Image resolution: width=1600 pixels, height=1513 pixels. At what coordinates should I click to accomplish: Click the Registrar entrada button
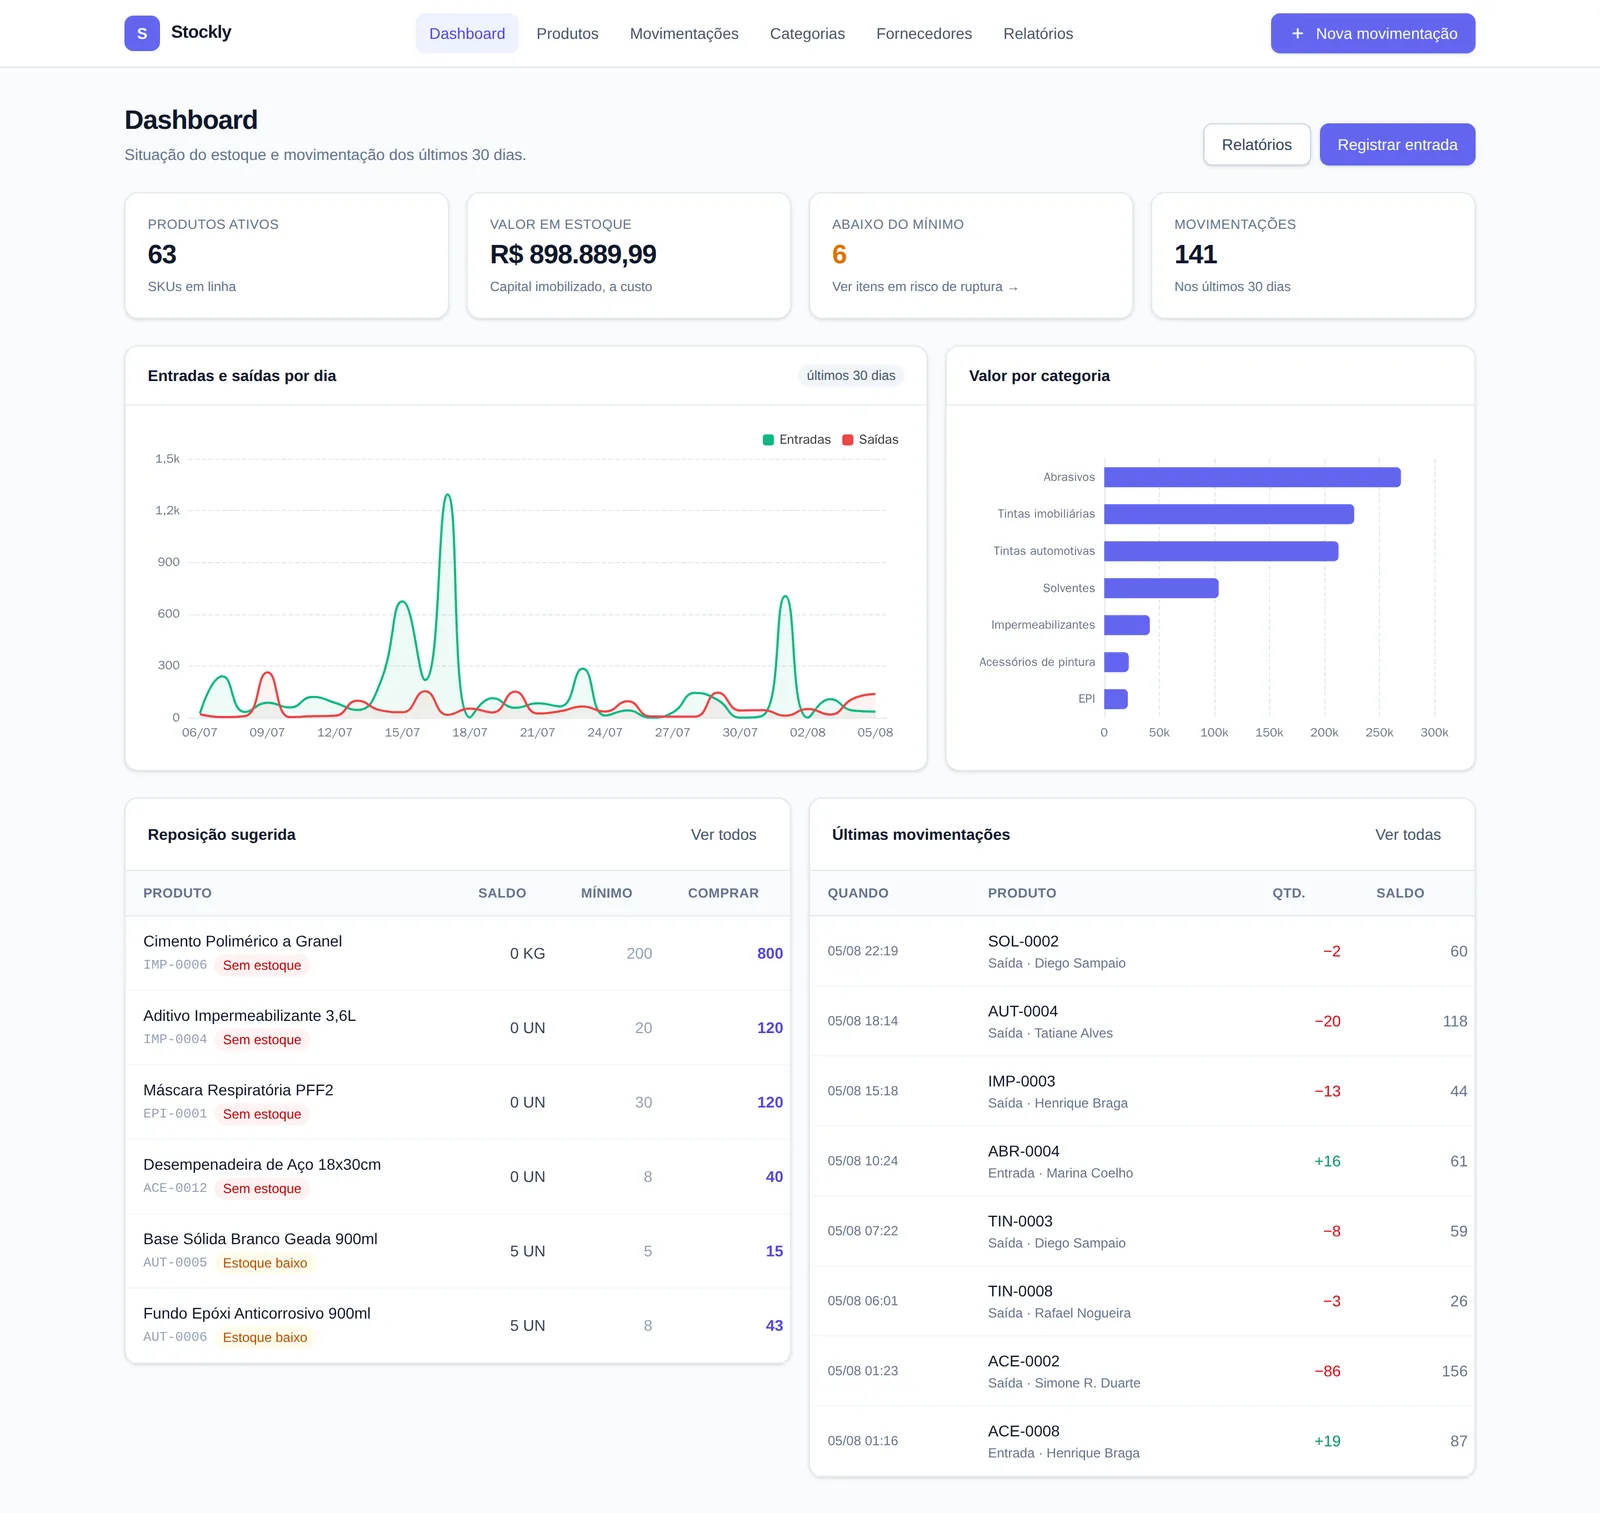tap(1397, 145)
